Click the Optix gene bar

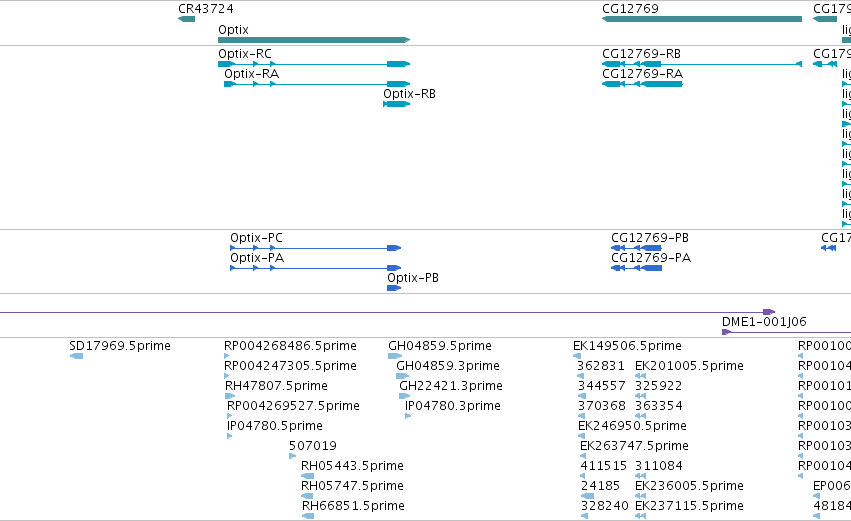pos(314,40)
